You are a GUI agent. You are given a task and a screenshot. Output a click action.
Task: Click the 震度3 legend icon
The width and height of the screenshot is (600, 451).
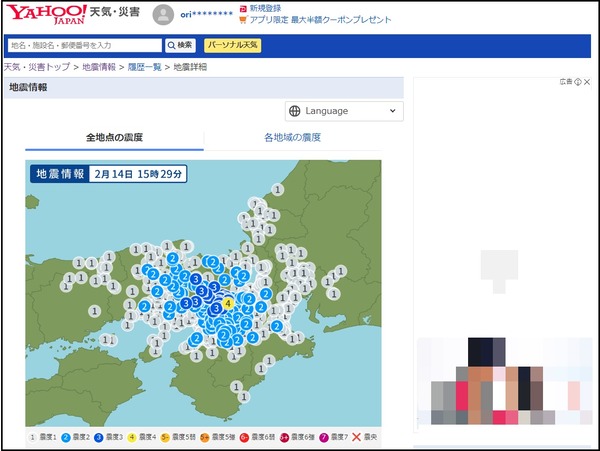[x=99, y=437]
